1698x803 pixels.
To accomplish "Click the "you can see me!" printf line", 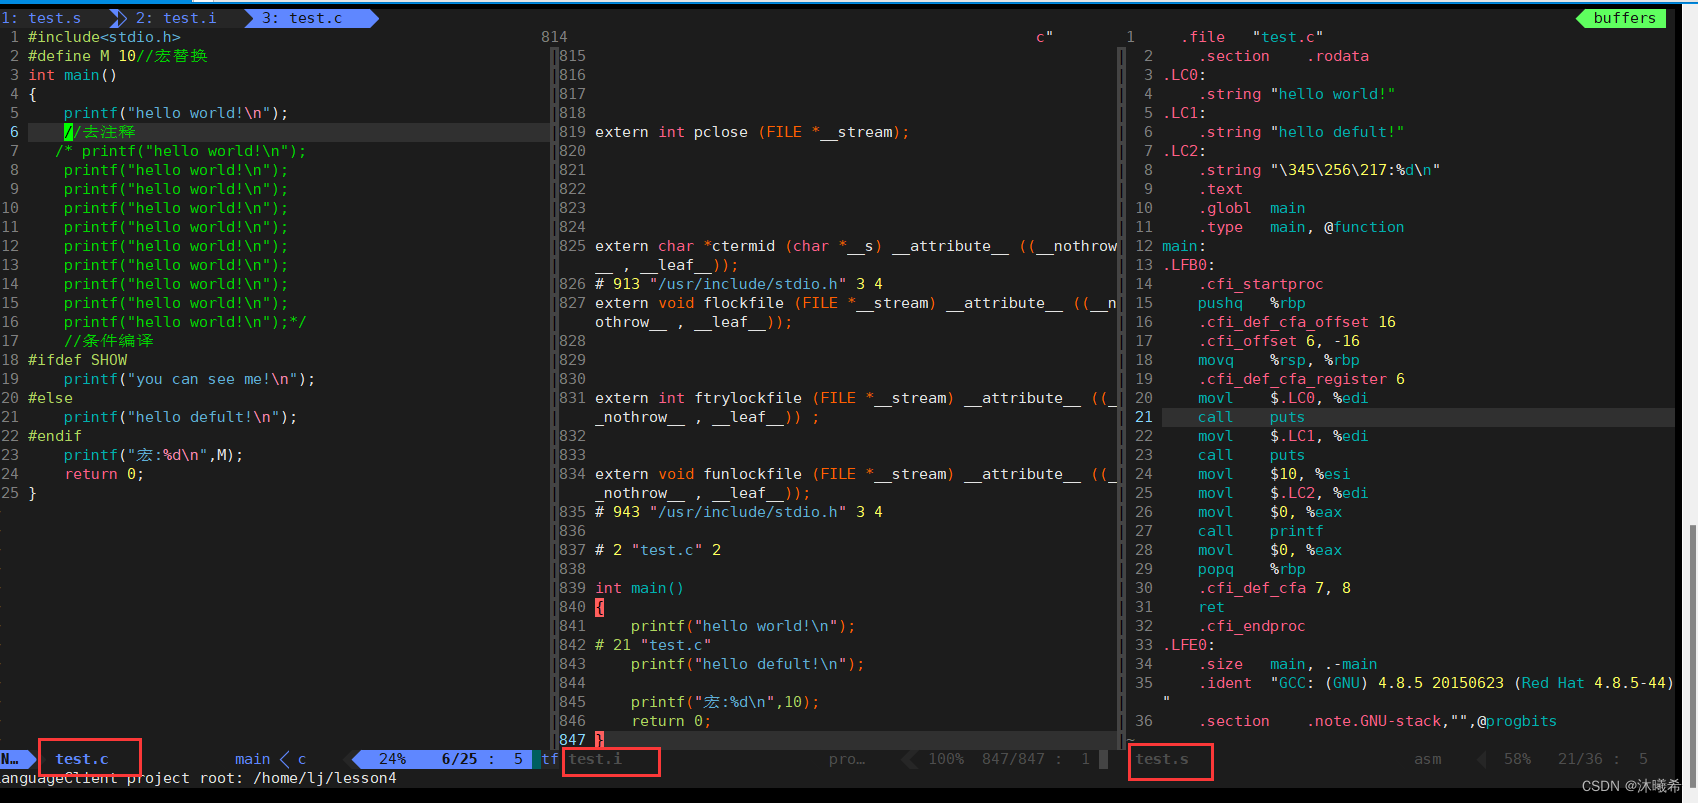I will pos(189,379).
